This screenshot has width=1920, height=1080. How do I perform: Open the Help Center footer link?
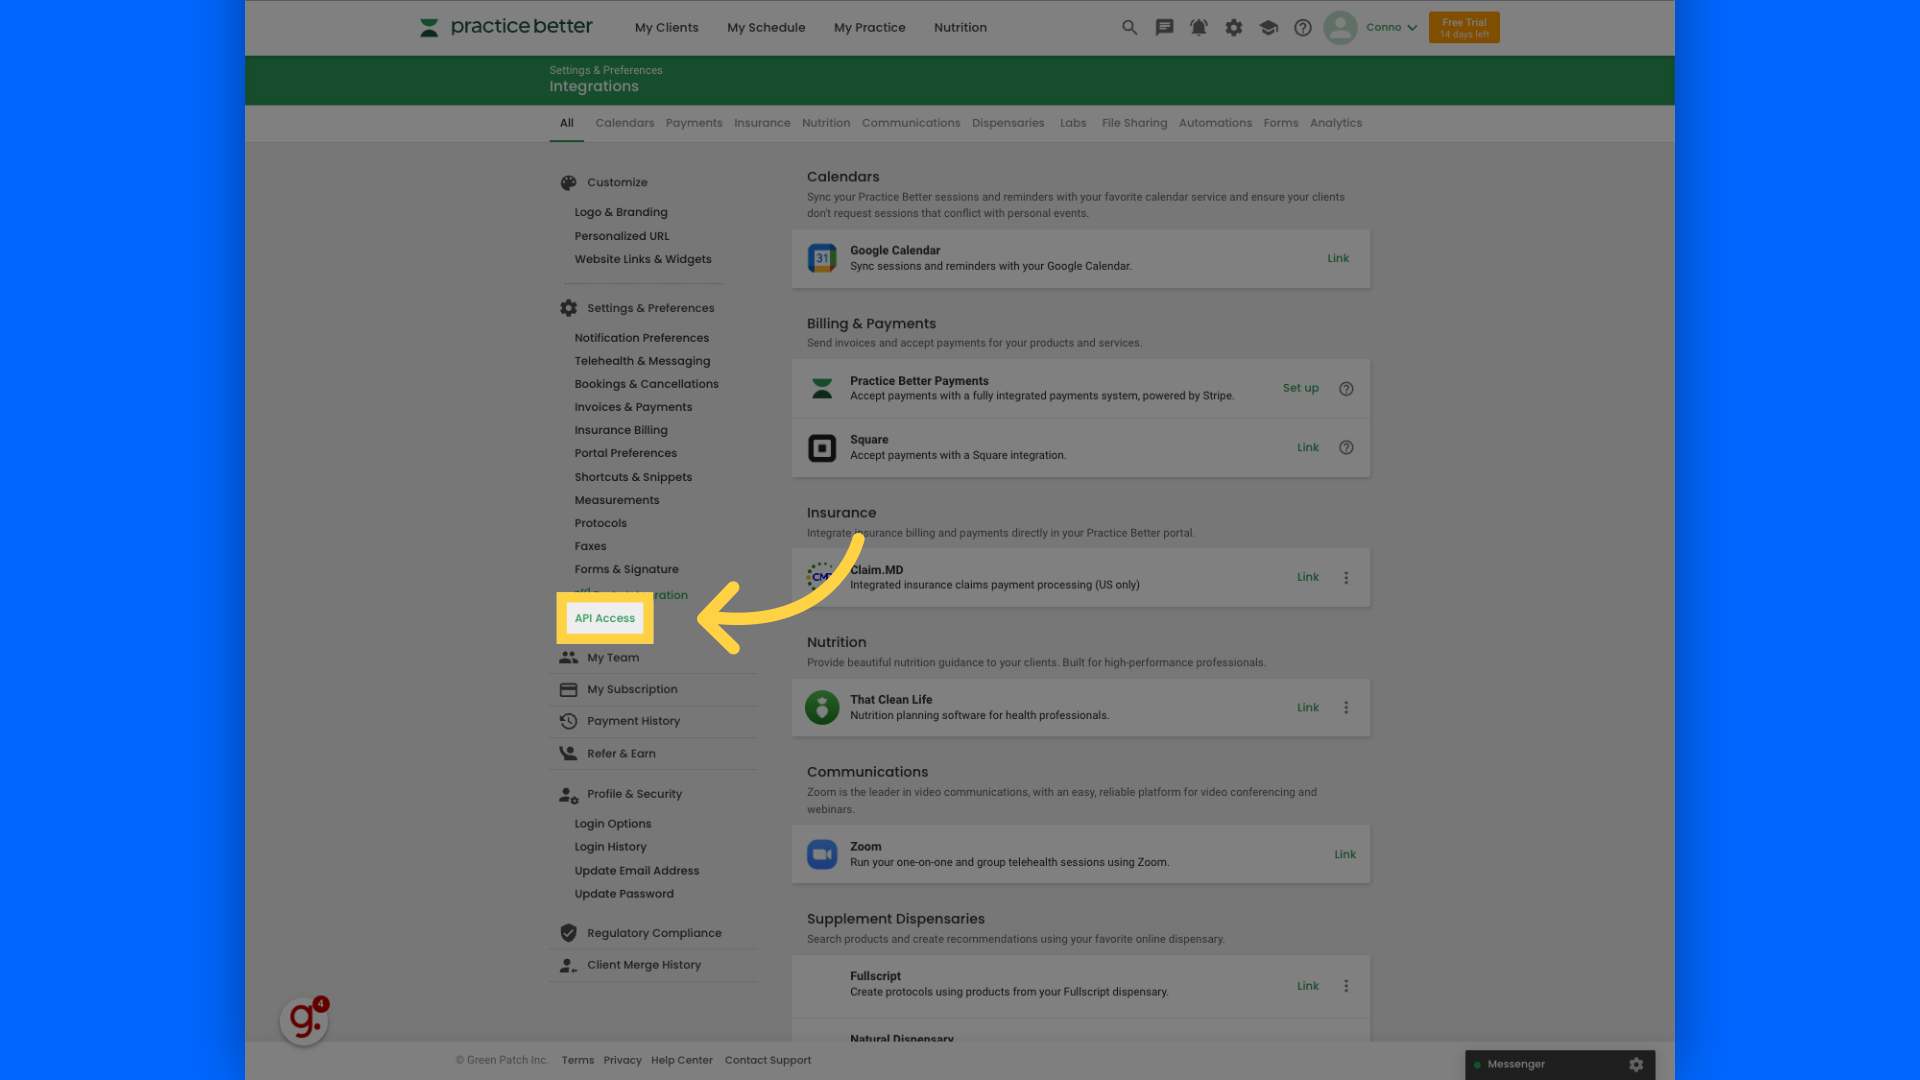pos(681,1060)
